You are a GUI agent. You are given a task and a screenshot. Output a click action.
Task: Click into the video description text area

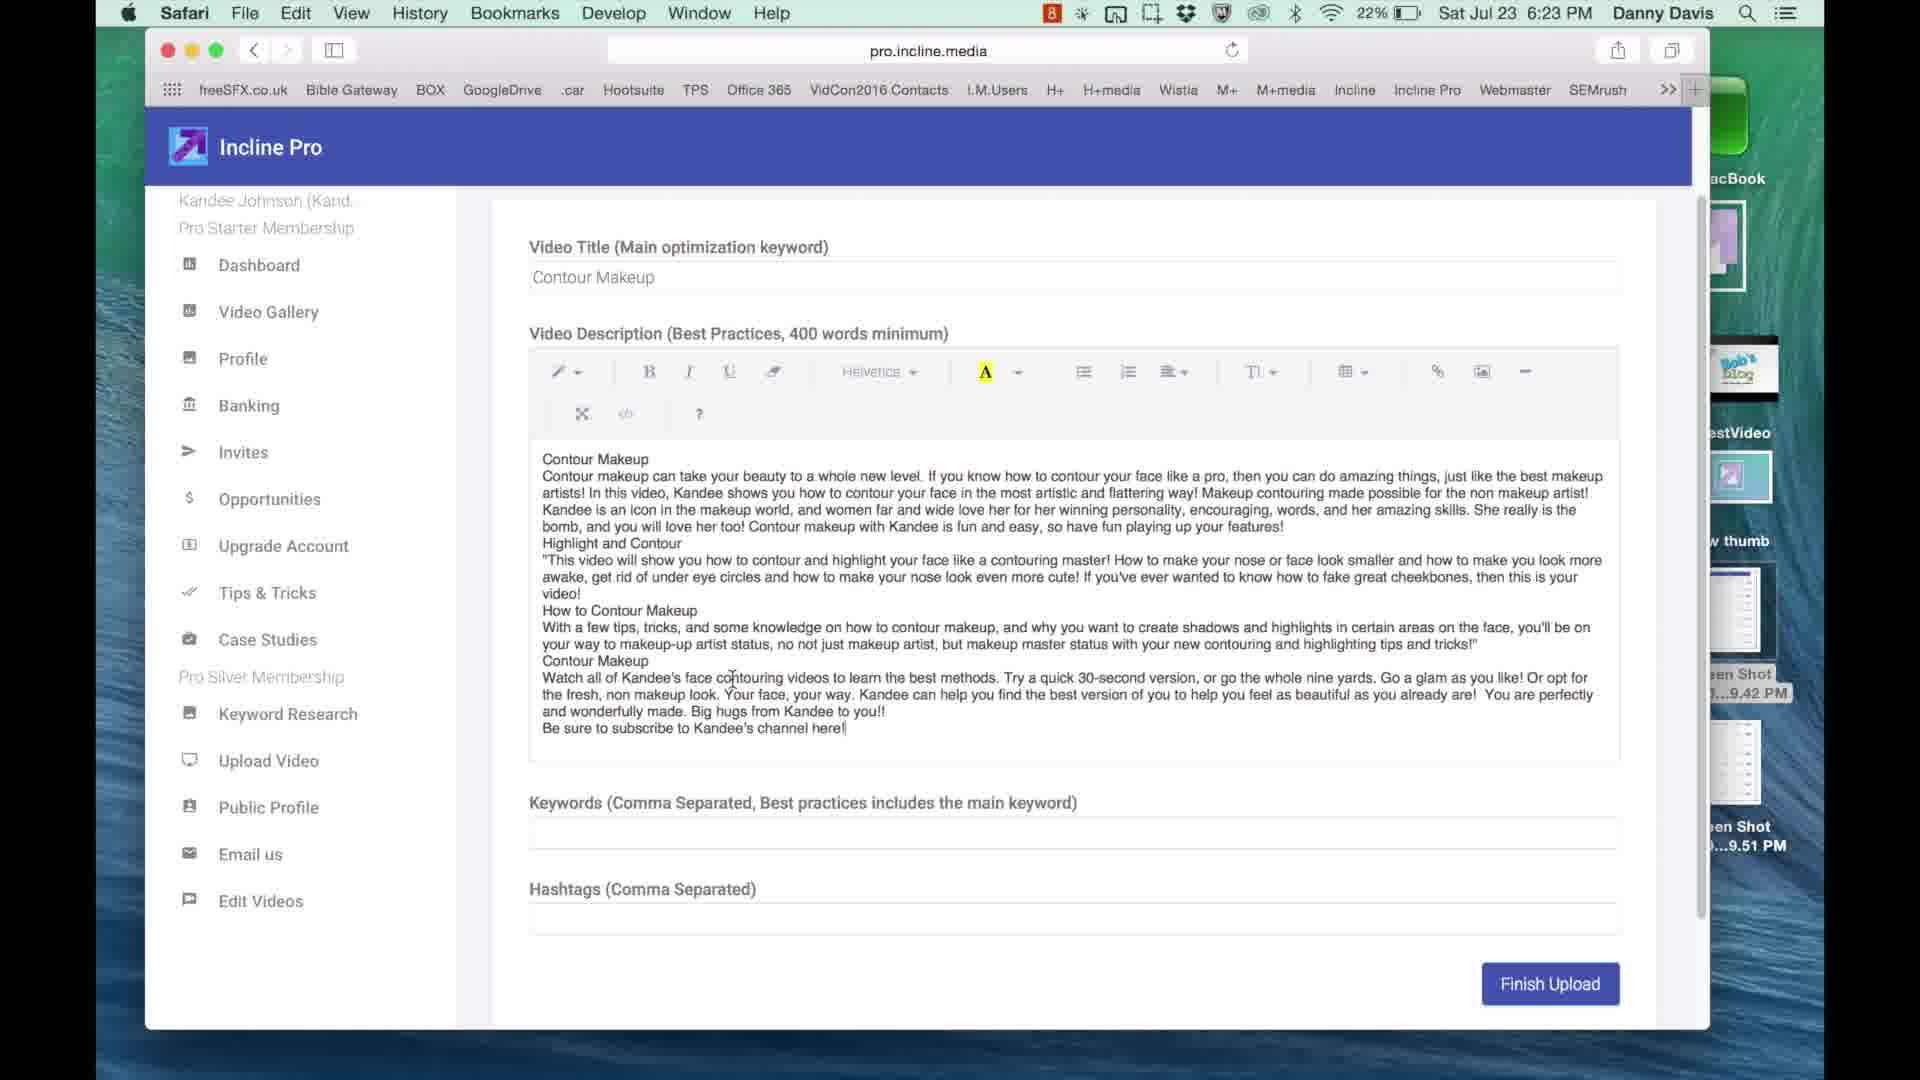1074,600
